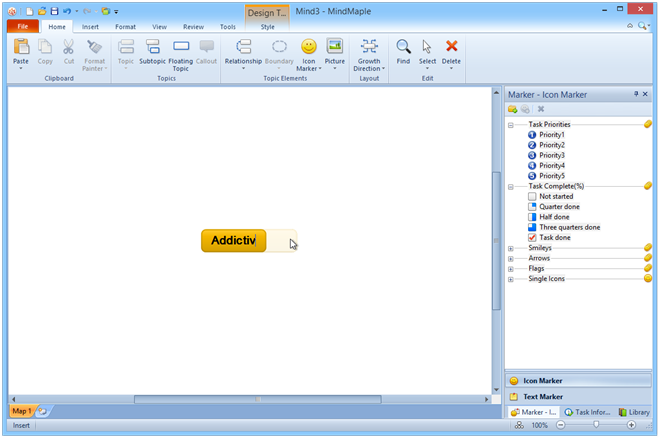Click the red Delete icon
This screenshot has width=660, height=438.
pyautogui.click(x=452, y=47)
